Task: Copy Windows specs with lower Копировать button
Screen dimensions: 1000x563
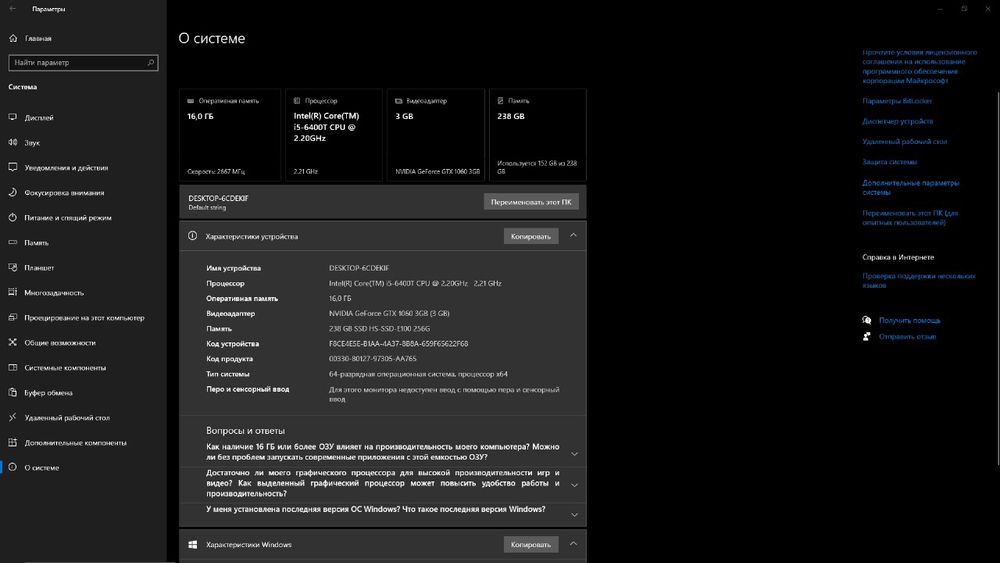Action: [x=531, y=545]
